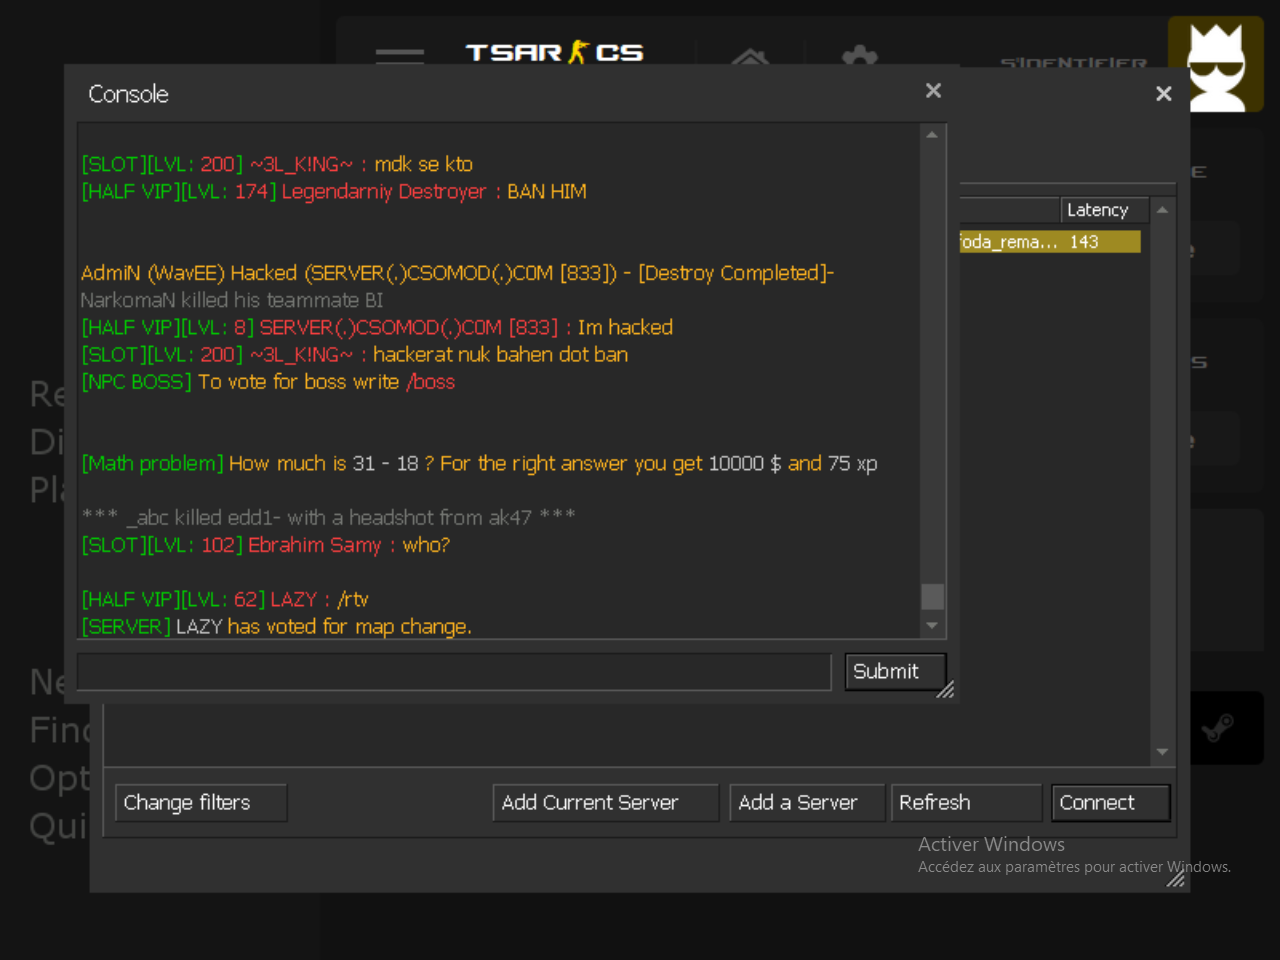1280x960 pixels.
Task: Click Add Current Server button
Action: point(605,803)
